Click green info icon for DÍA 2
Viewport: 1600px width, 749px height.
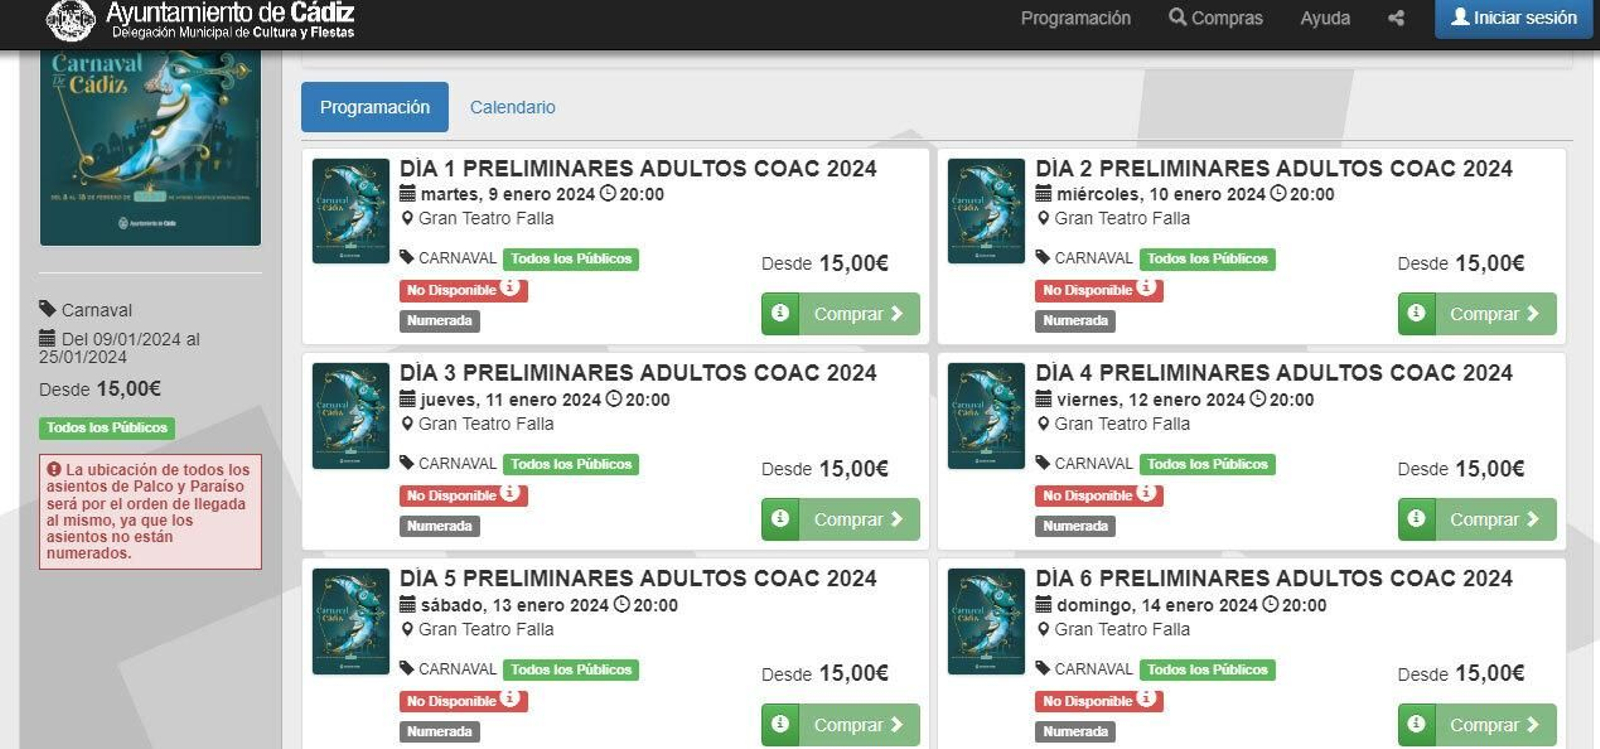(x=1416, y=313)
